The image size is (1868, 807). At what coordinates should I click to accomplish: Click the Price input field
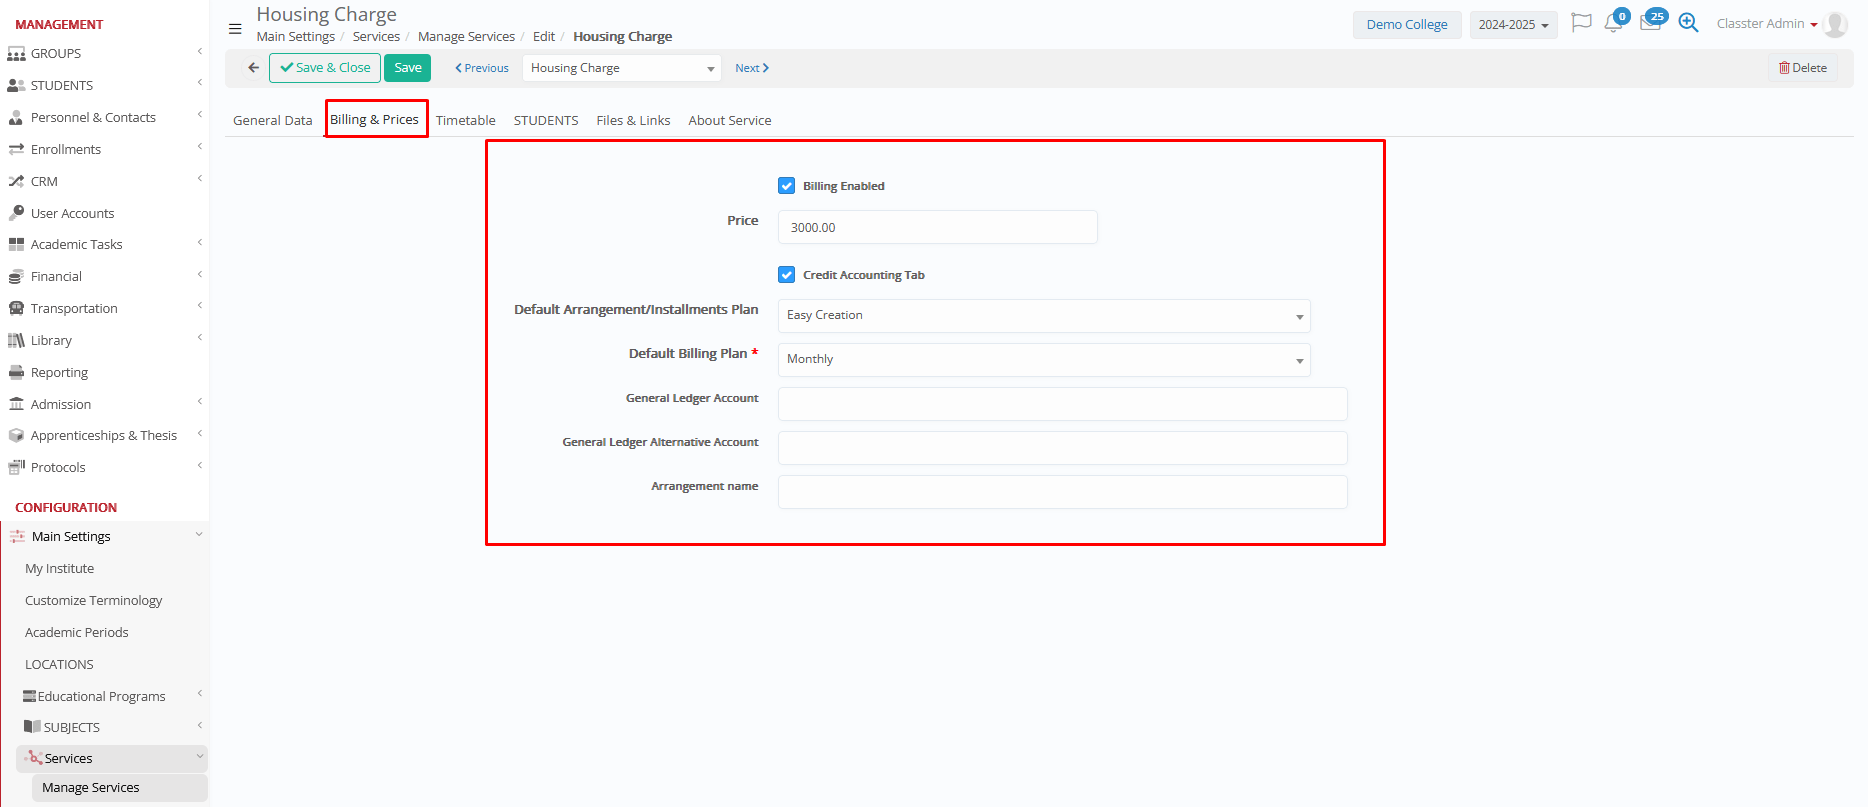point(937,228)
